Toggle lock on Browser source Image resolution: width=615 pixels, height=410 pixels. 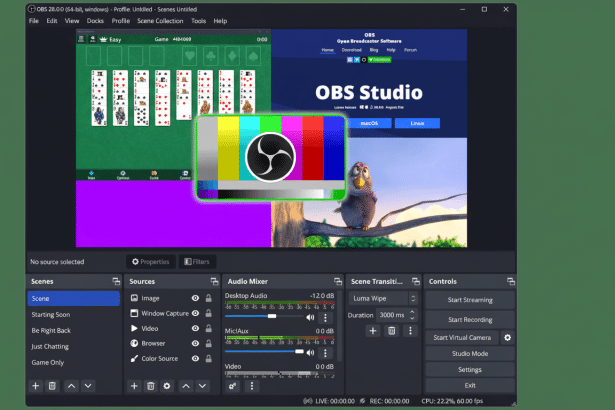pos(209,343)
